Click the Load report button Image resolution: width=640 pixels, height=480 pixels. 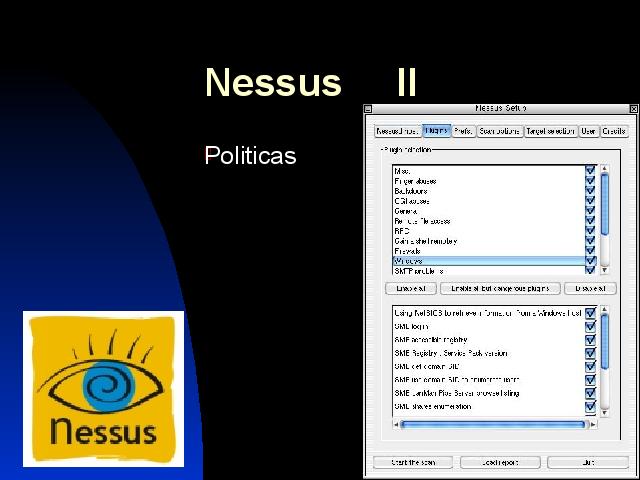click(500, 462)
